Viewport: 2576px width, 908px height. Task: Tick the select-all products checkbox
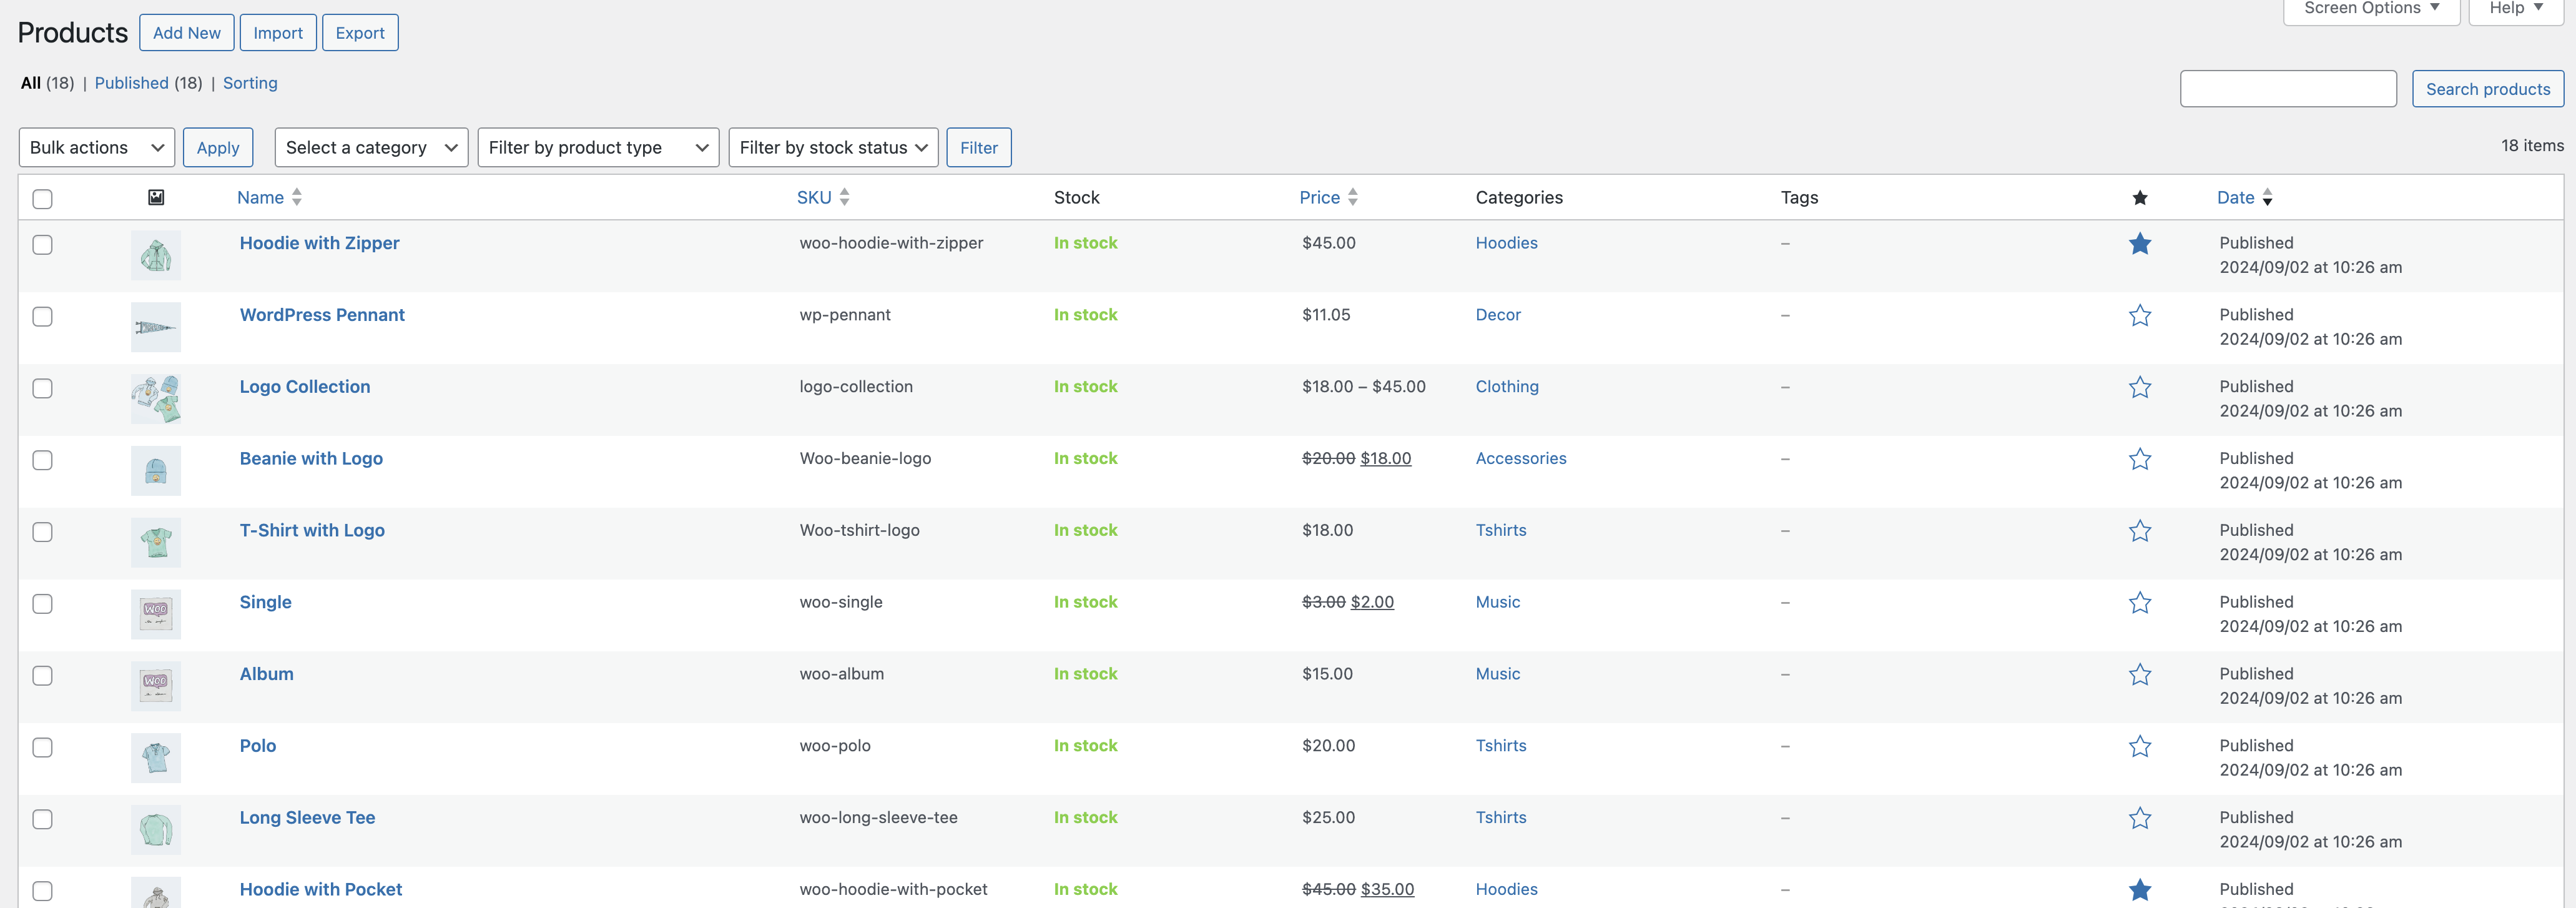pyautogui.click(x=42, y=199)
